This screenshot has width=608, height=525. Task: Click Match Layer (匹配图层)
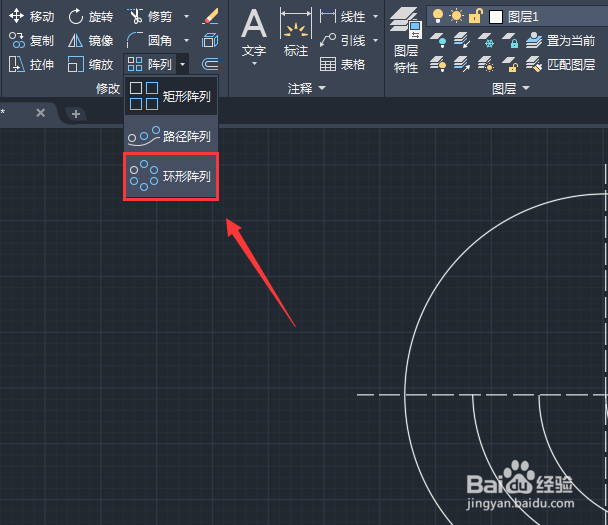point(561,64)
